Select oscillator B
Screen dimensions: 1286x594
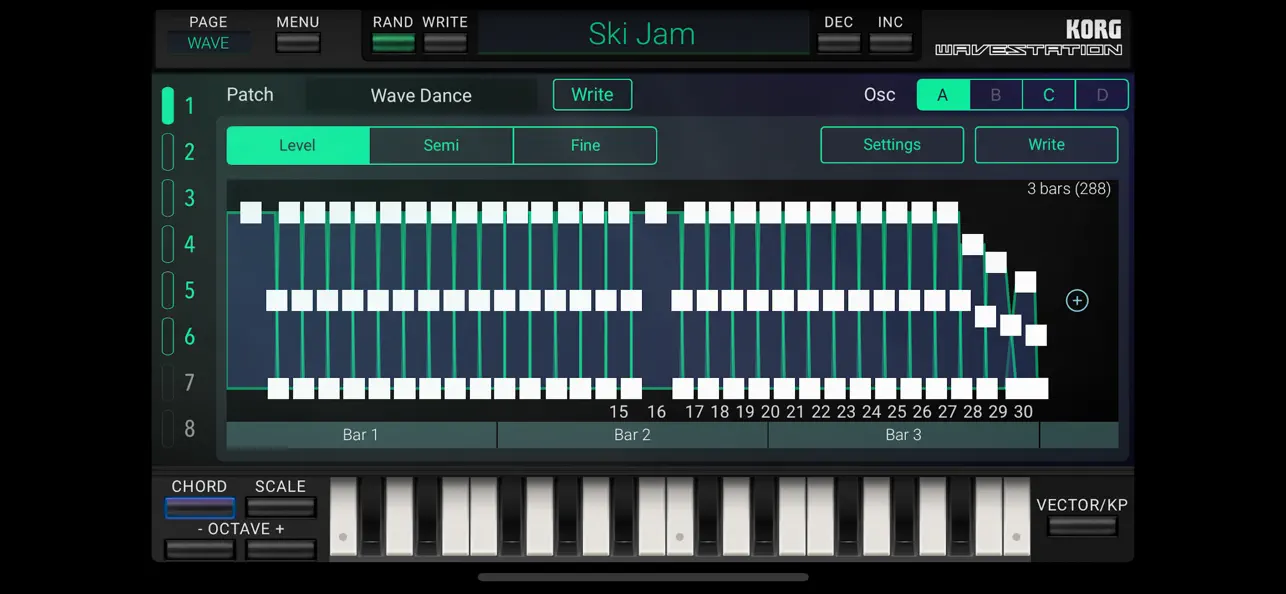click(x=996, y=95)
